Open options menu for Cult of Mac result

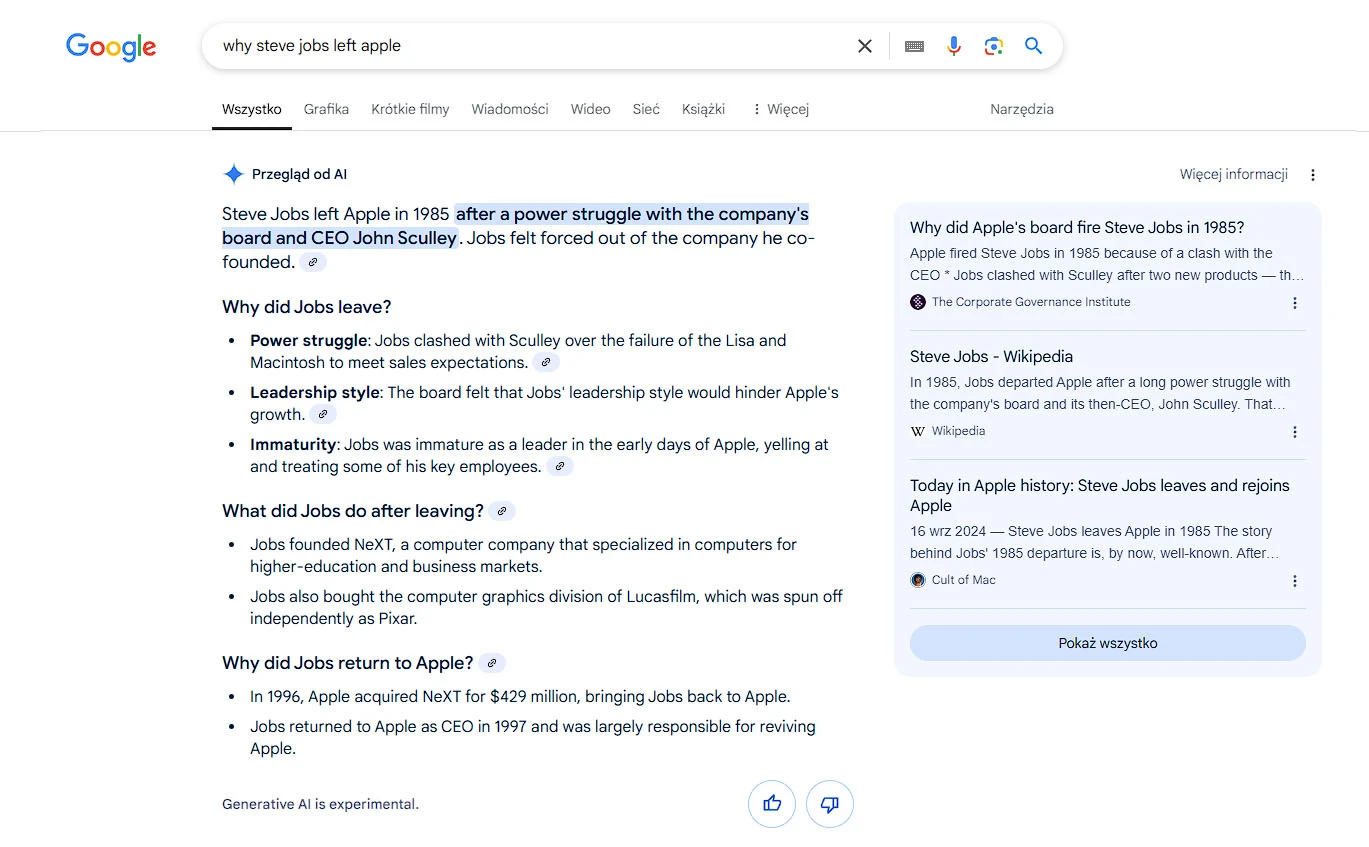click(1295, 581)
